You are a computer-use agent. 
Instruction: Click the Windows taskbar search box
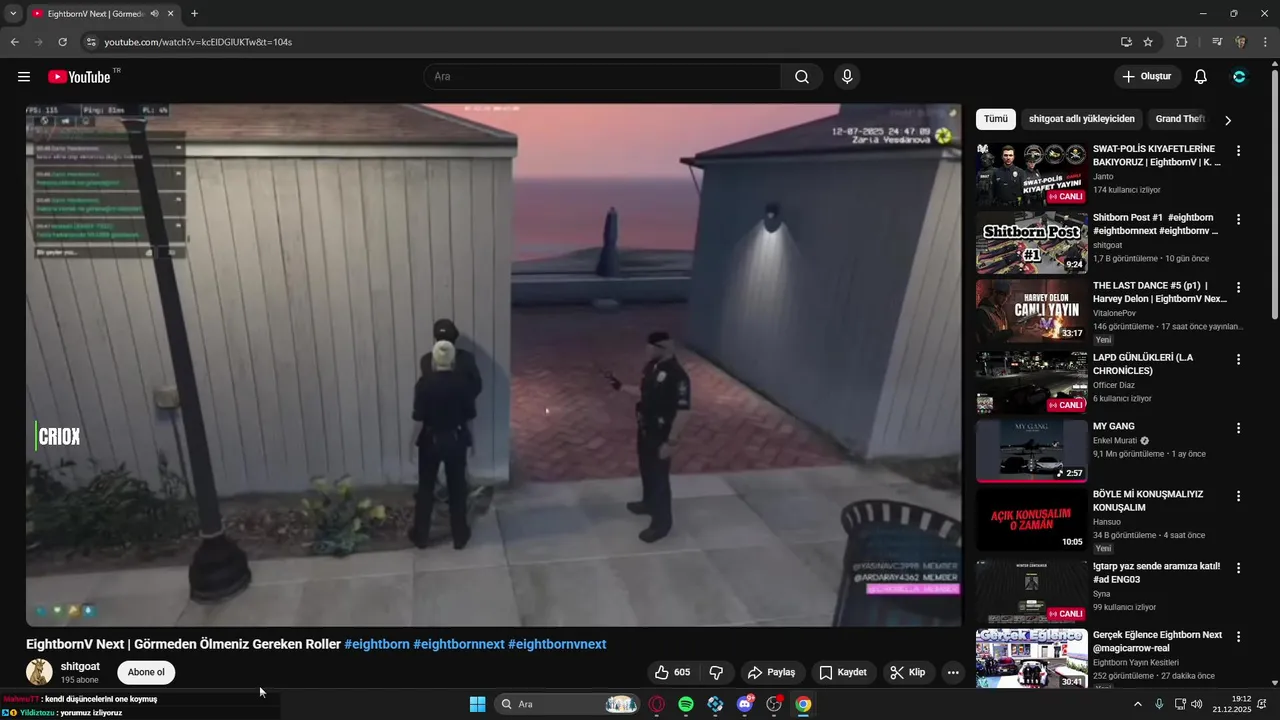567,704
